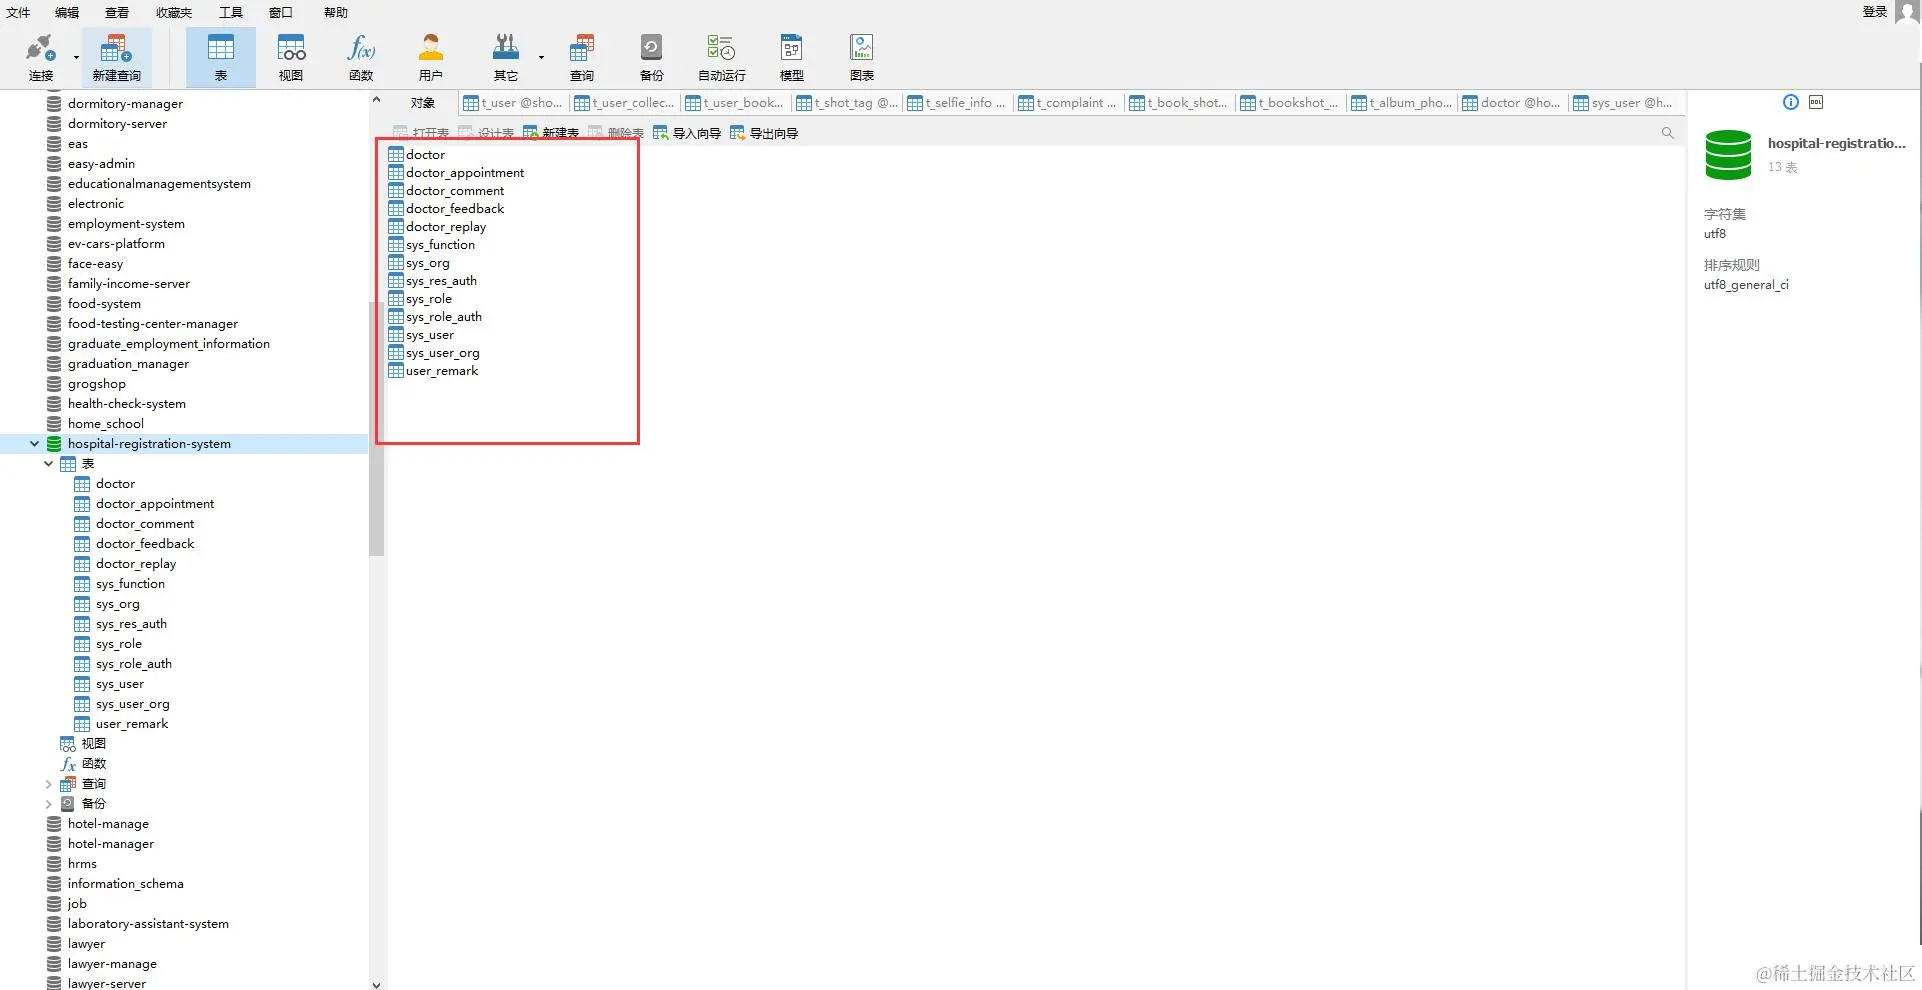
Task: Select sys_role_auth in the object list
Action: 444,317
